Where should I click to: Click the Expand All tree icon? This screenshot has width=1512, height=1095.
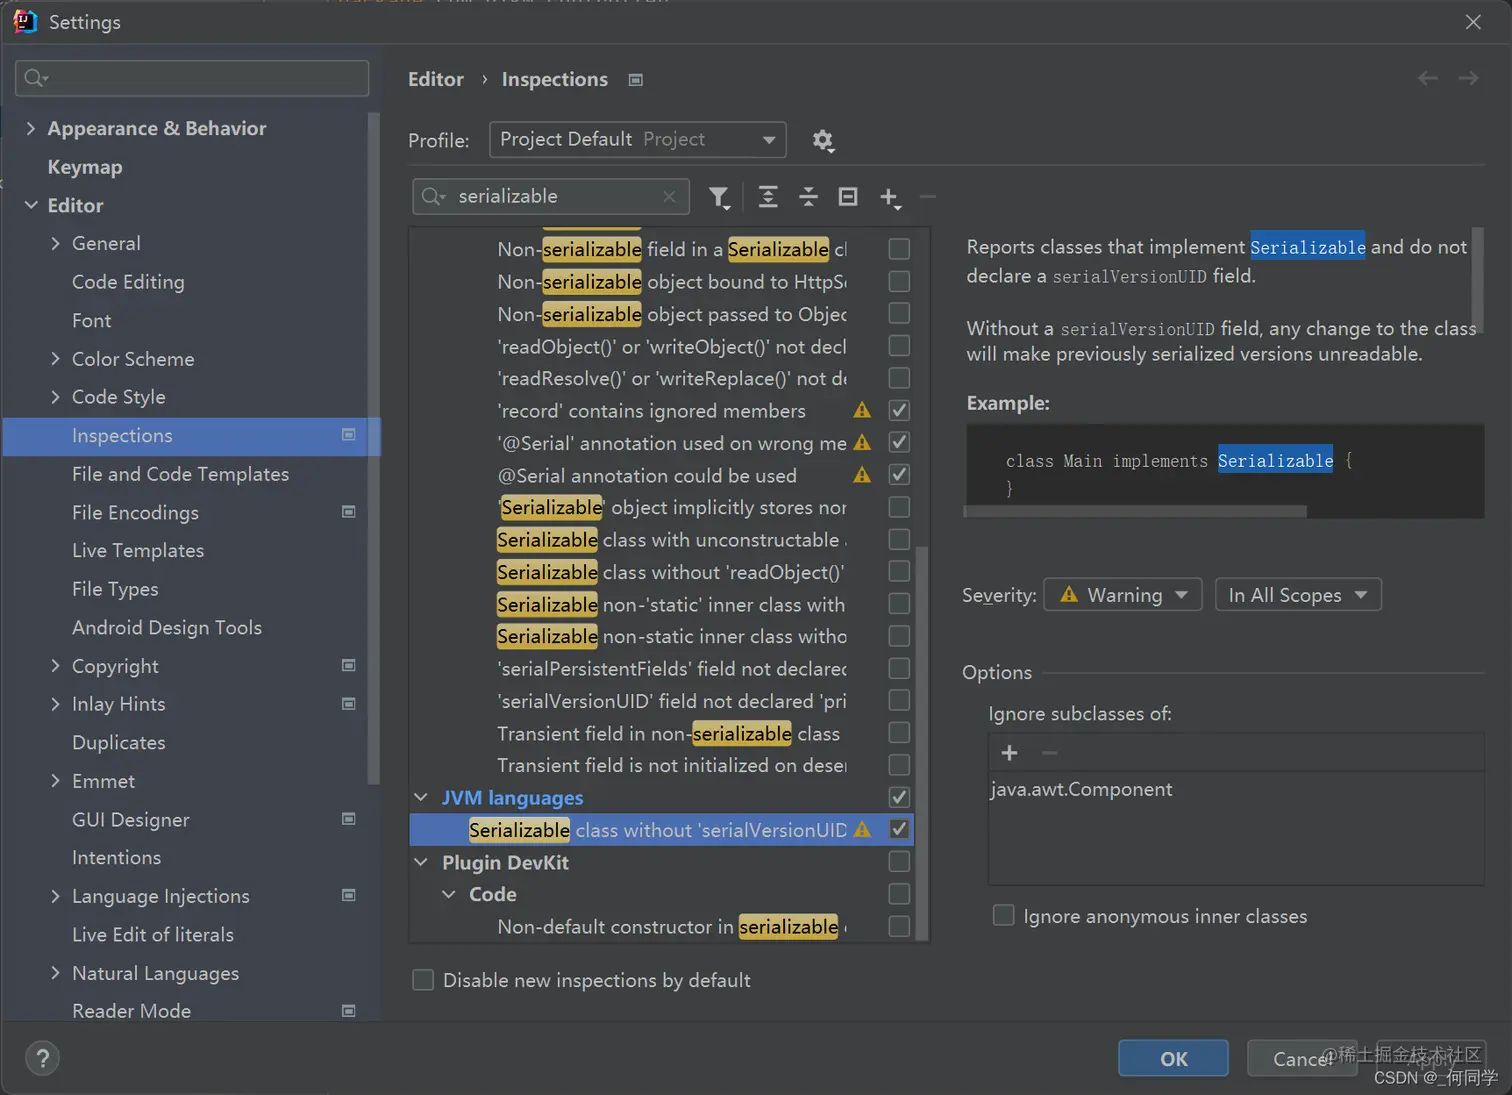pos(768,197)
